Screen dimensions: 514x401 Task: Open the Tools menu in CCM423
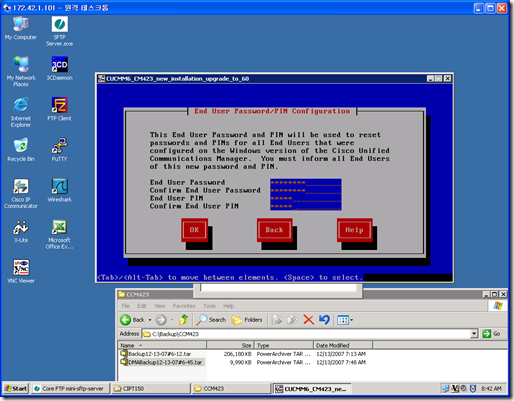click(209, 306)
